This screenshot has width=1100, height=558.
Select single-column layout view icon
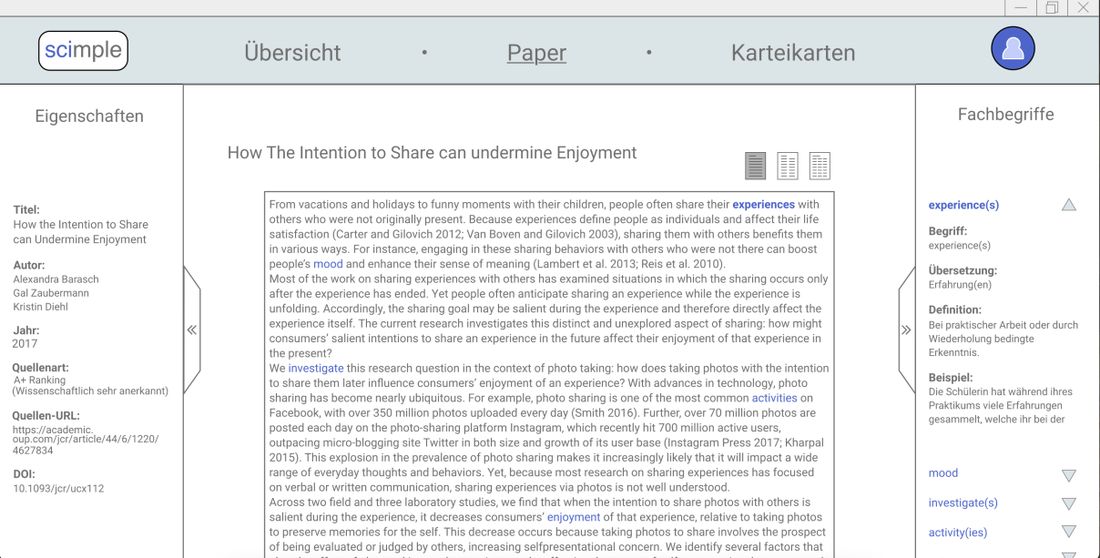point(755,166)
